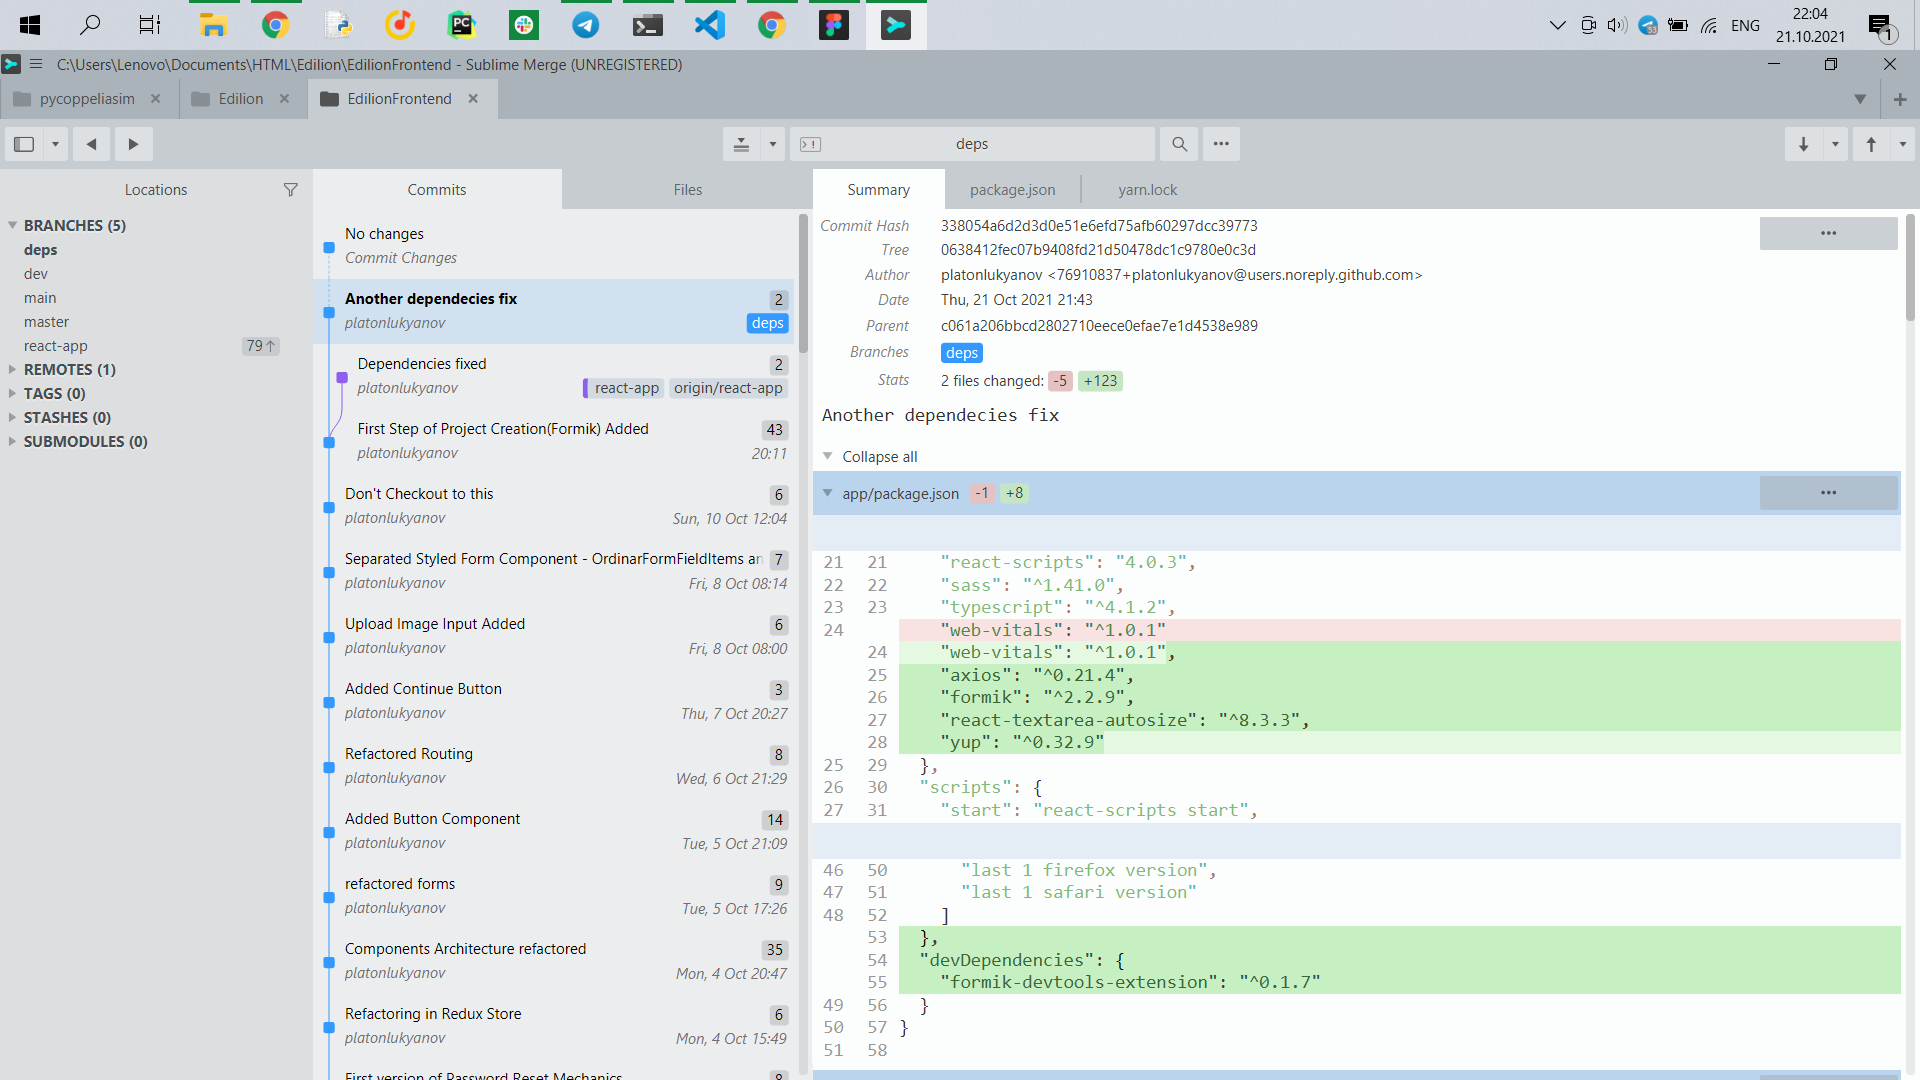Image resolution: width=1920 pixels, height=1080 pixels.
Task: Click the Pull down-arrow button
Action: (x=1803, y=144)
